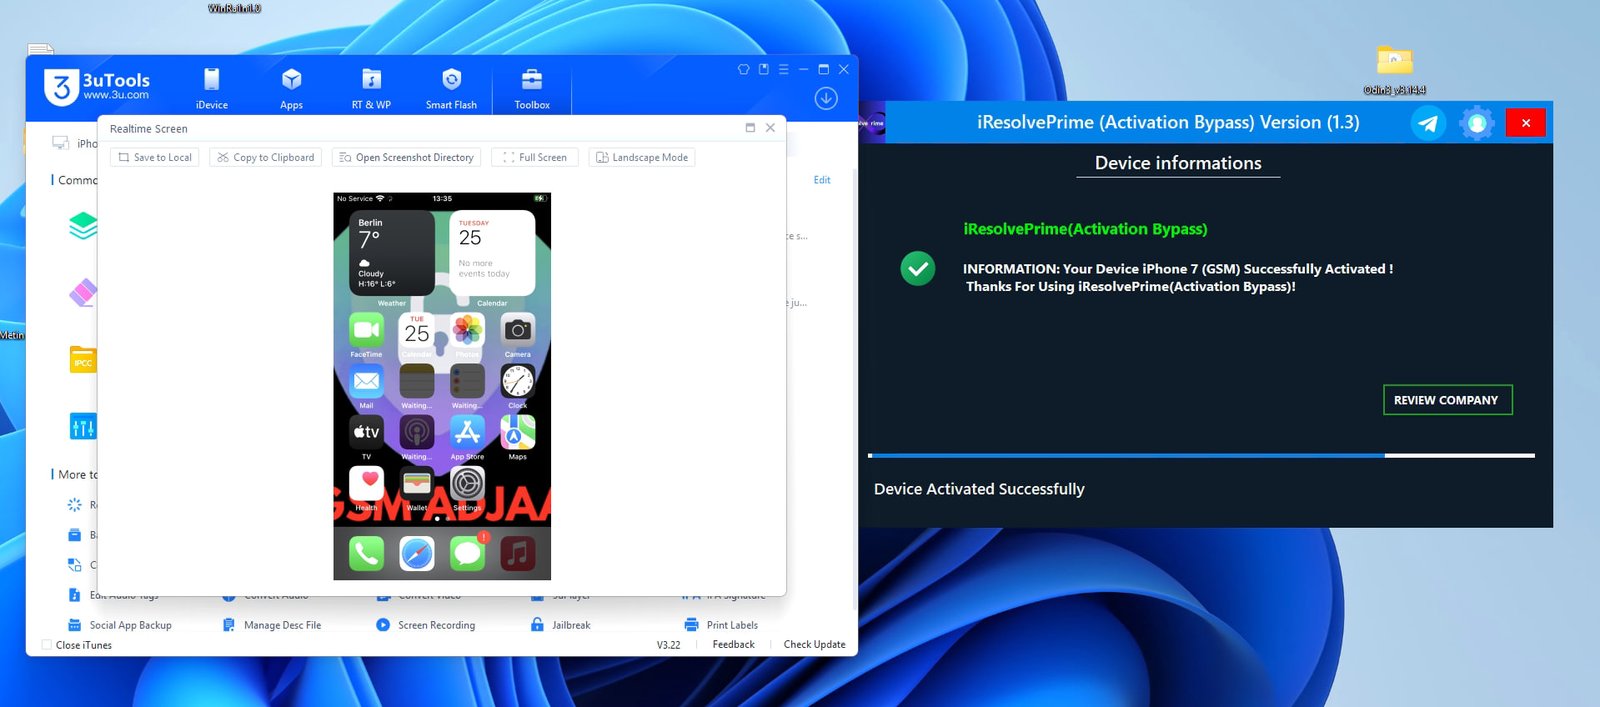The image size is (1600, 707).
Task: Open Screen Recording tool
Action: click(x=426, y=625)
